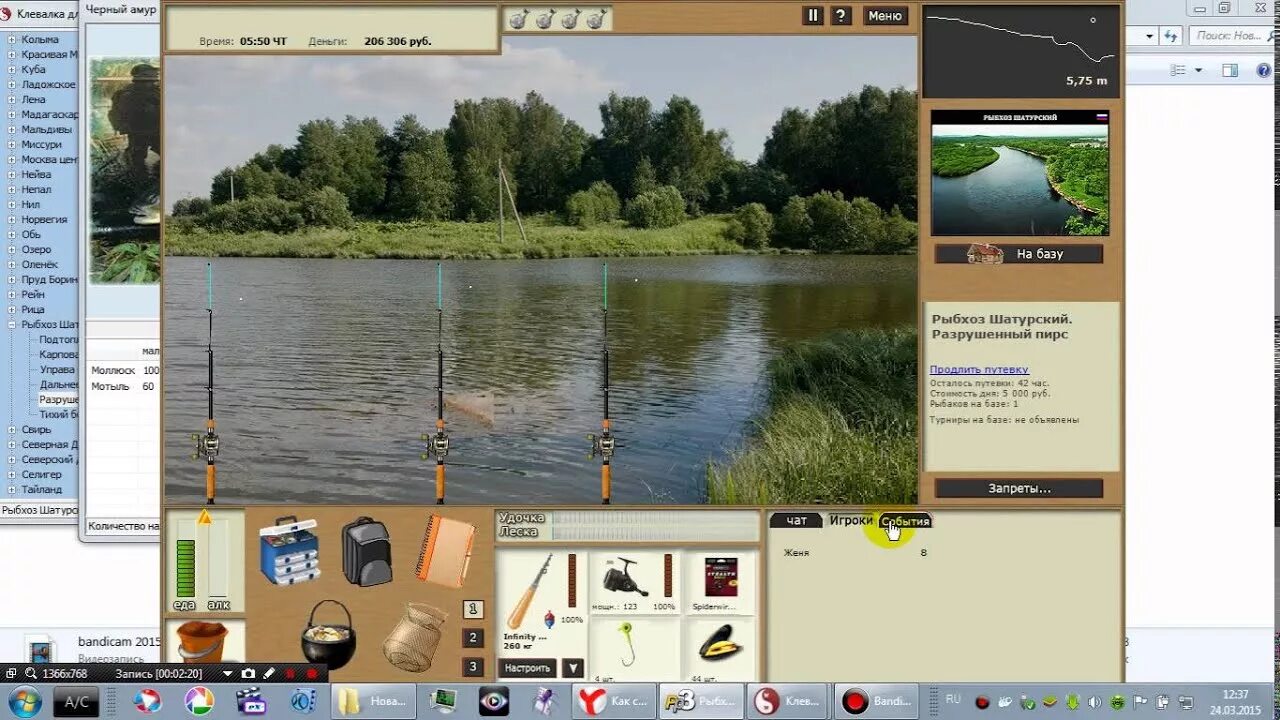Expand the Колыма tree node
This screenshot has height=720, width=1280.
point(13,40)
